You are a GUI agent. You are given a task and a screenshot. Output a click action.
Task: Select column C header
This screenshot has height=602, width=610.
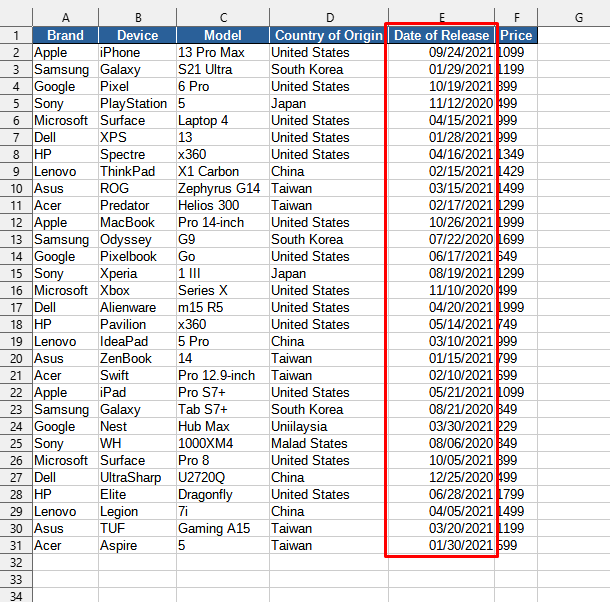tap(223, 18)
